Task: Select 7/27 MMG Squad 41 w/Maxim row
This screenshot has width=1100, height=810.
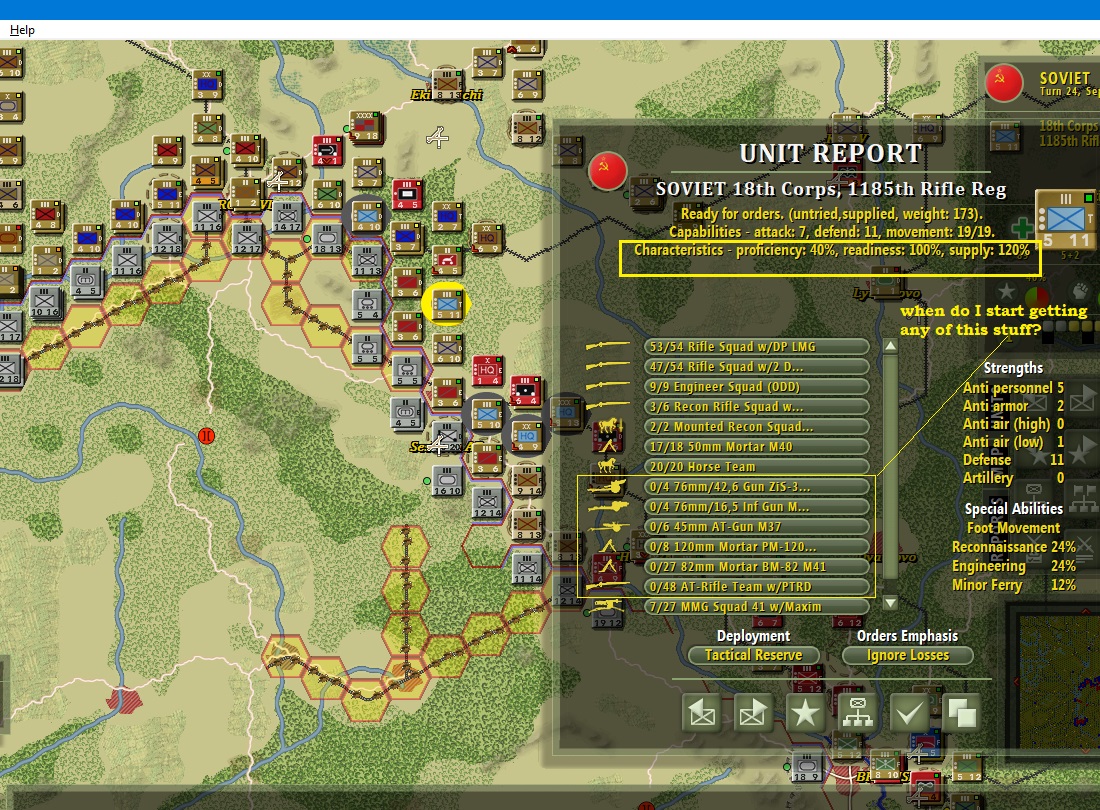Action: (x=757, y=606)
